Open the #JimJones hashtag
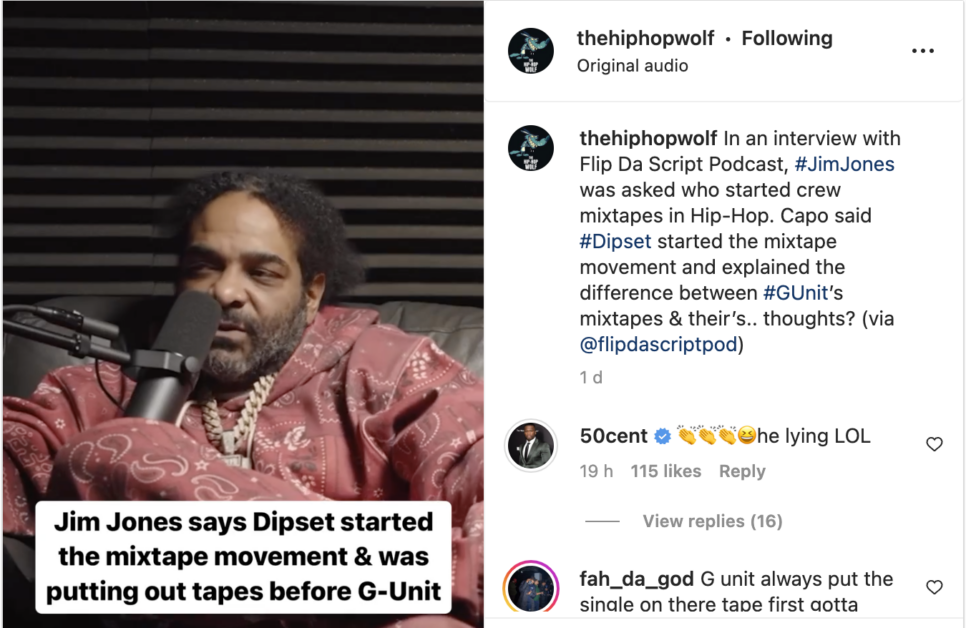 click(x=844, y=164)
